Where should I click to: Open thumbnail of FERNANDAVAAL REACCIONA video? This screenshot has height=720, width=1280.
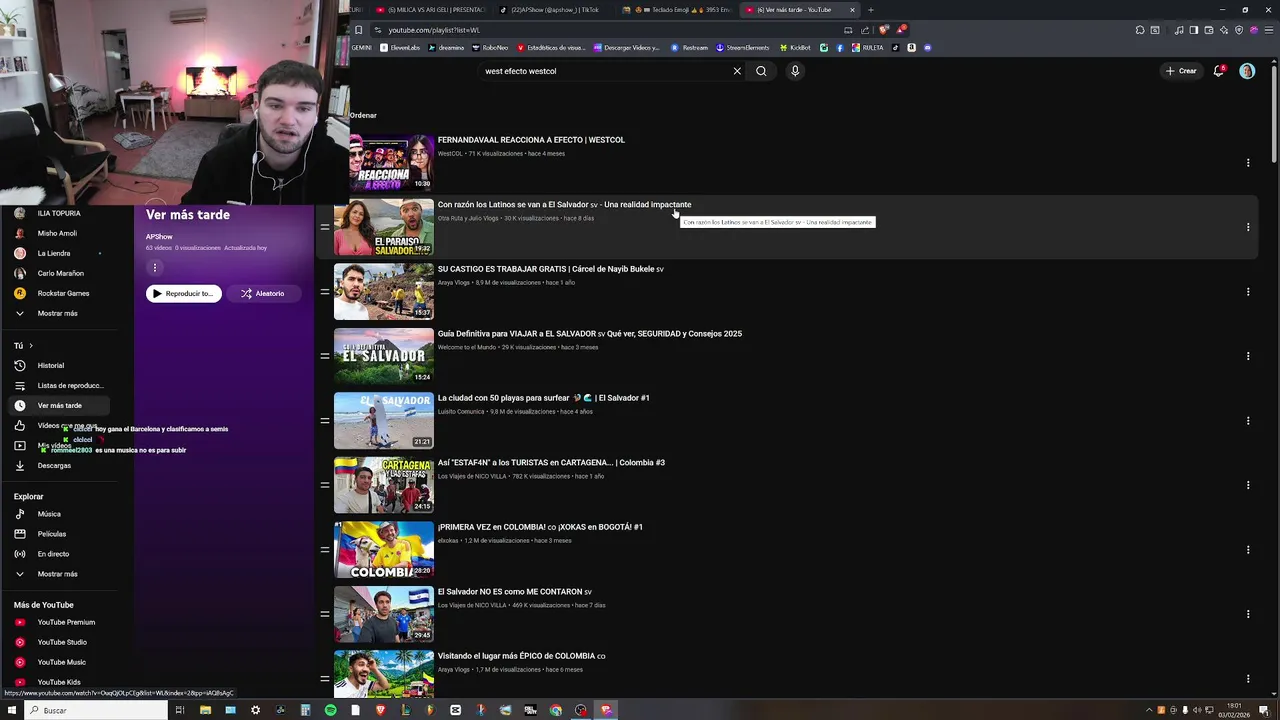(392, 162)
